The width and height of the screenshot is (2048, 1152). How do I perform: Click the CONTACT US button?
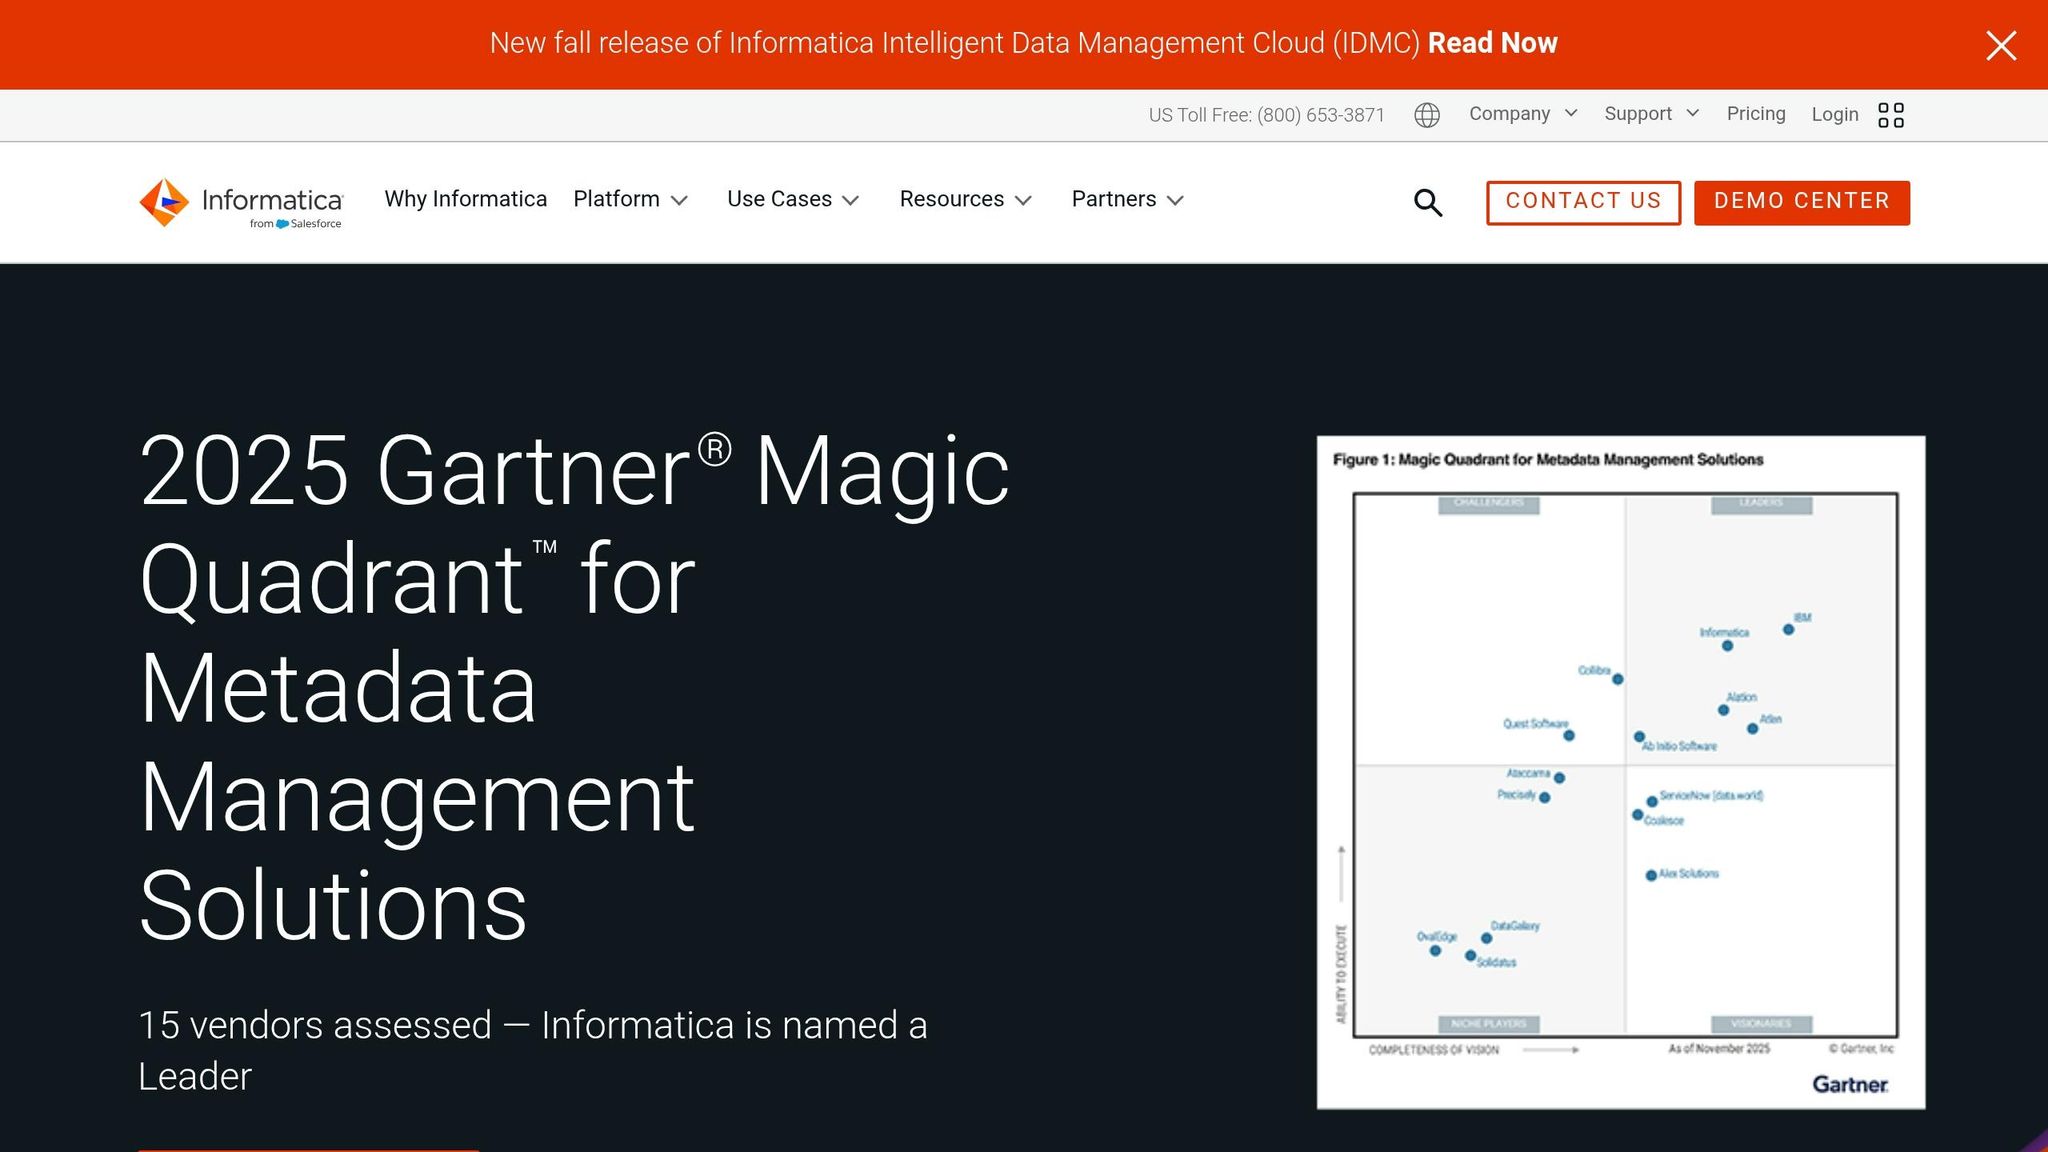[1583, 203]
